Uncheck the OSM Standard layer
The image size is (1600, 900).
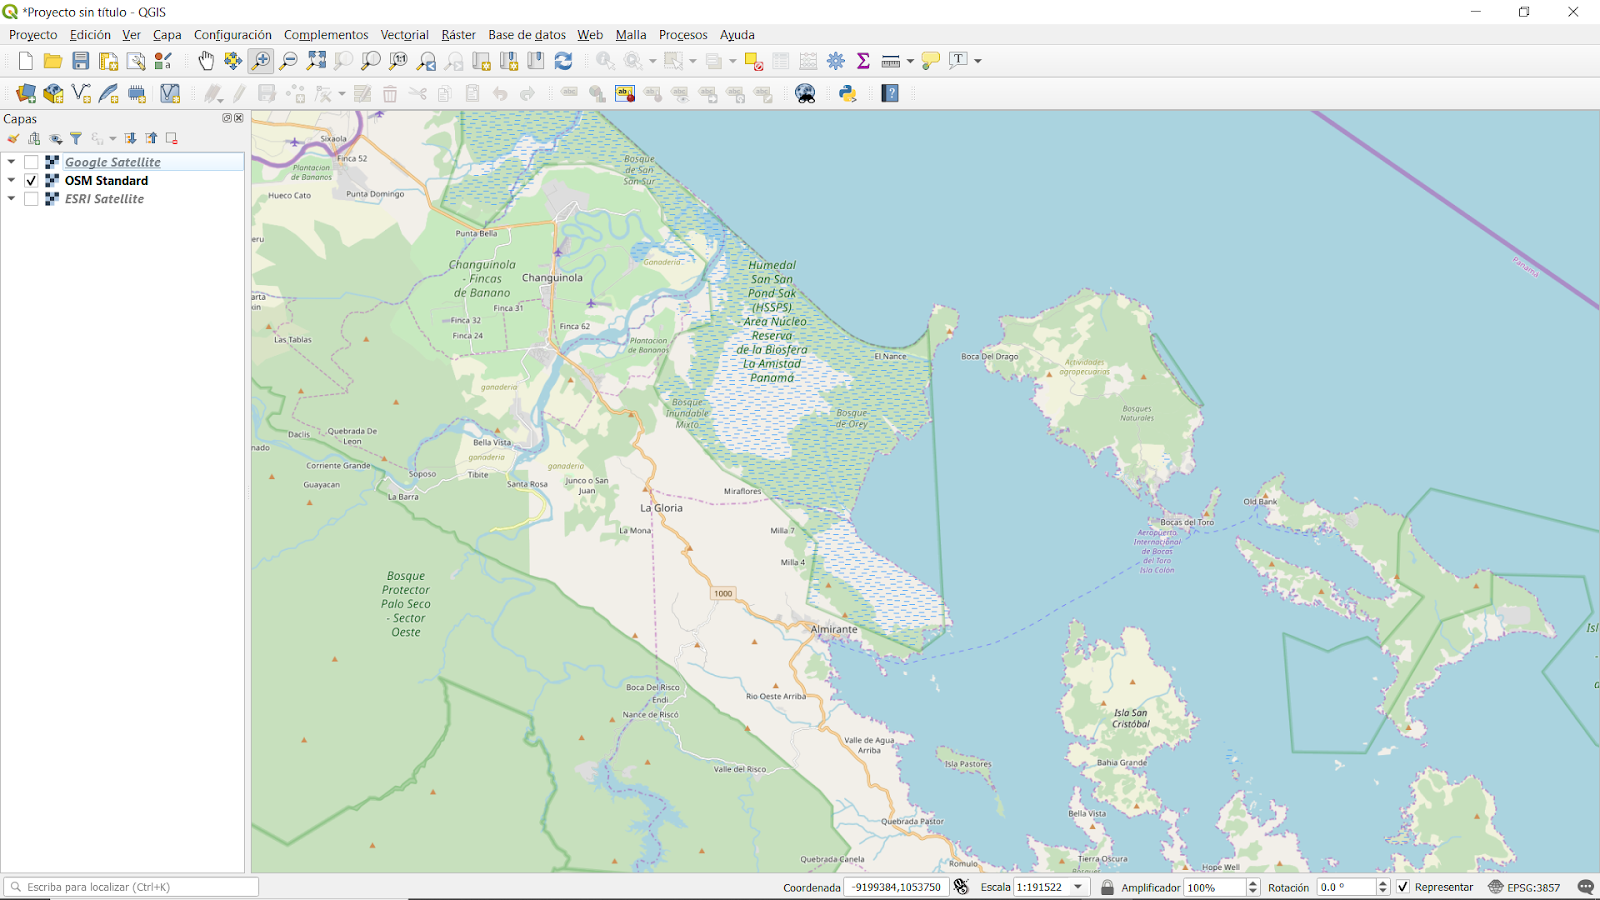pos(31,180)
